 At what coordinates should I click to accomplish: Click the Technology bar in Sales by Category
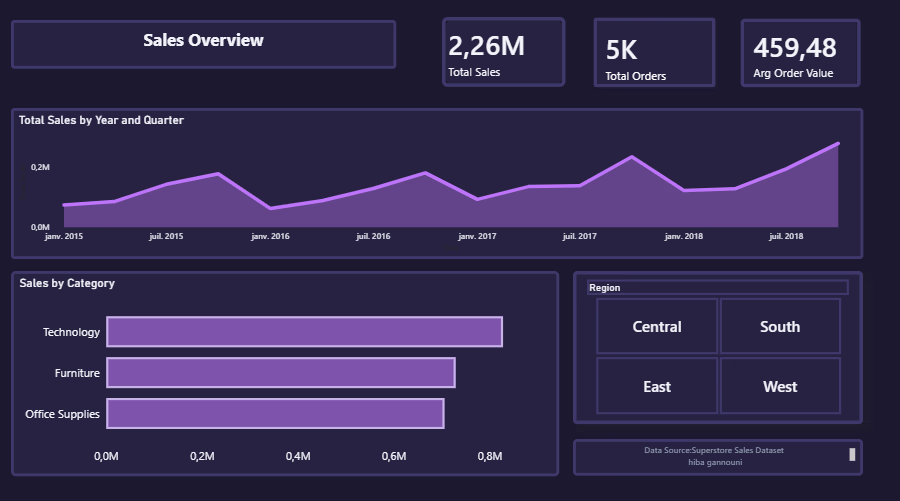coord(305,332)
